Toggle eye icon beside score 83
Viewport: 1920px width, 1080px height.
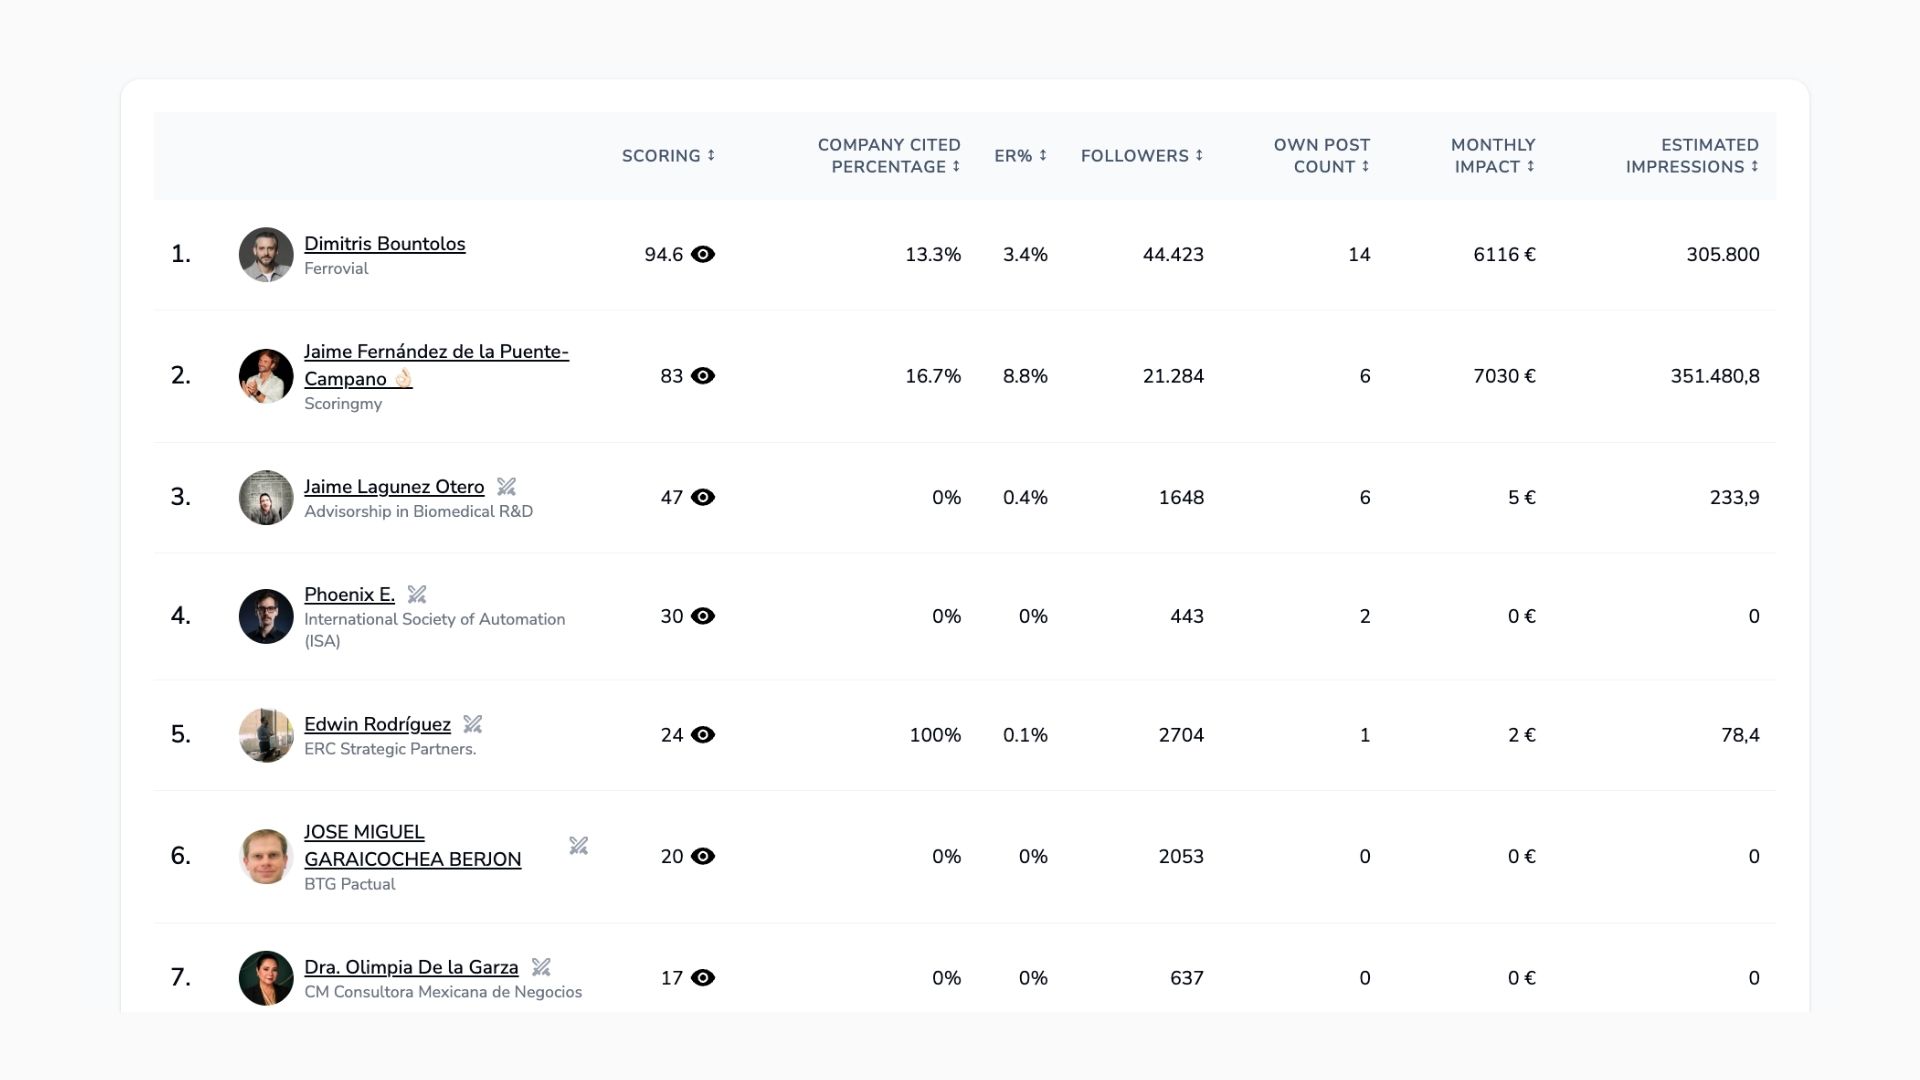[x=703, y=376]
